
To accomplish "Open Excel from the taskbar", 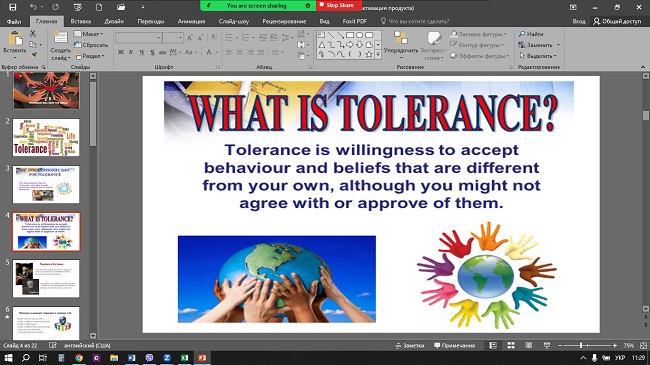I will coord(184,358).
